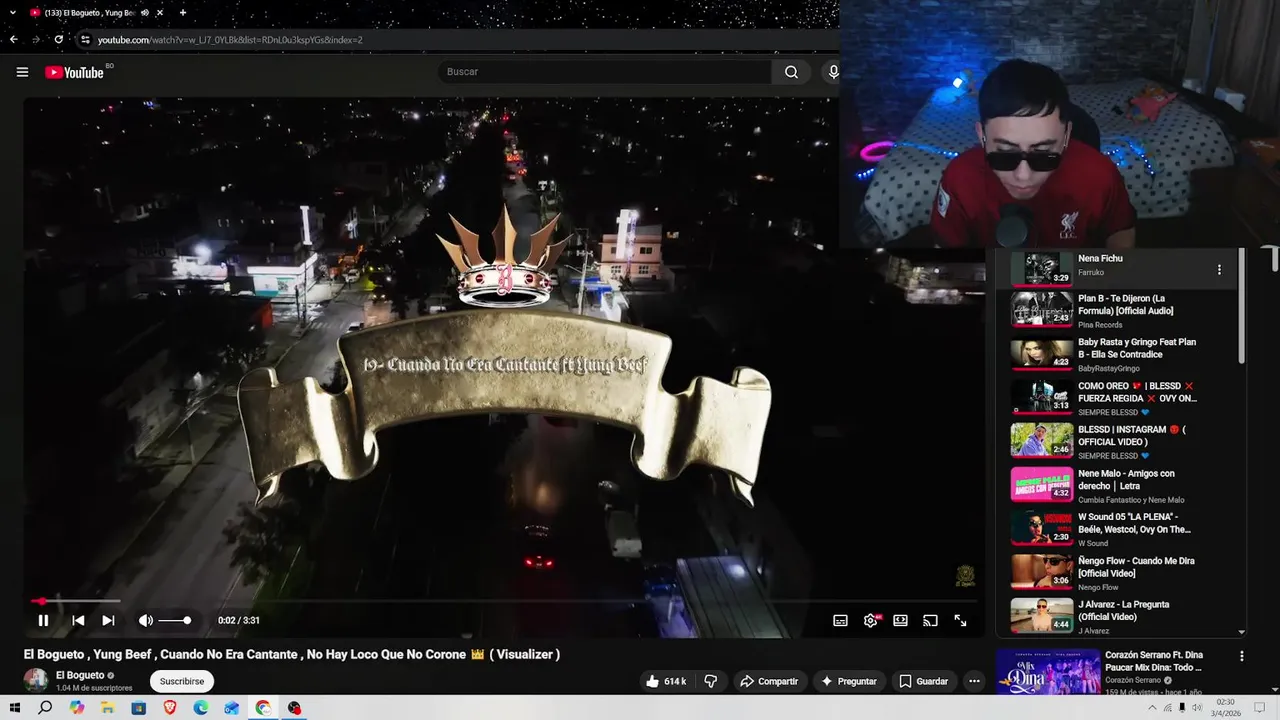The width and height of the screenshot is (1280, 720).
Task: Mute the tab via its speaker icon
Action: coord(145,12)
